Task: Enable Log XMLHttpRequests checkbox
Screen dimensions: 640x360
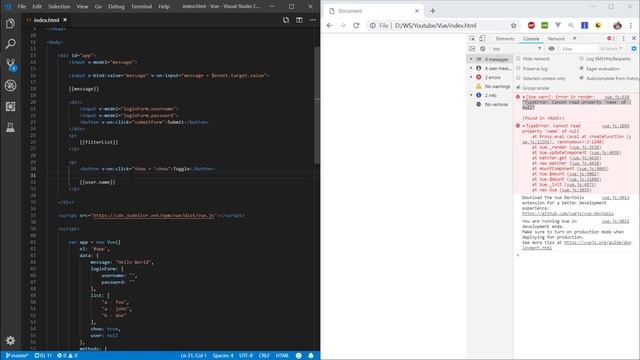Action: click(x=582, y=58)
